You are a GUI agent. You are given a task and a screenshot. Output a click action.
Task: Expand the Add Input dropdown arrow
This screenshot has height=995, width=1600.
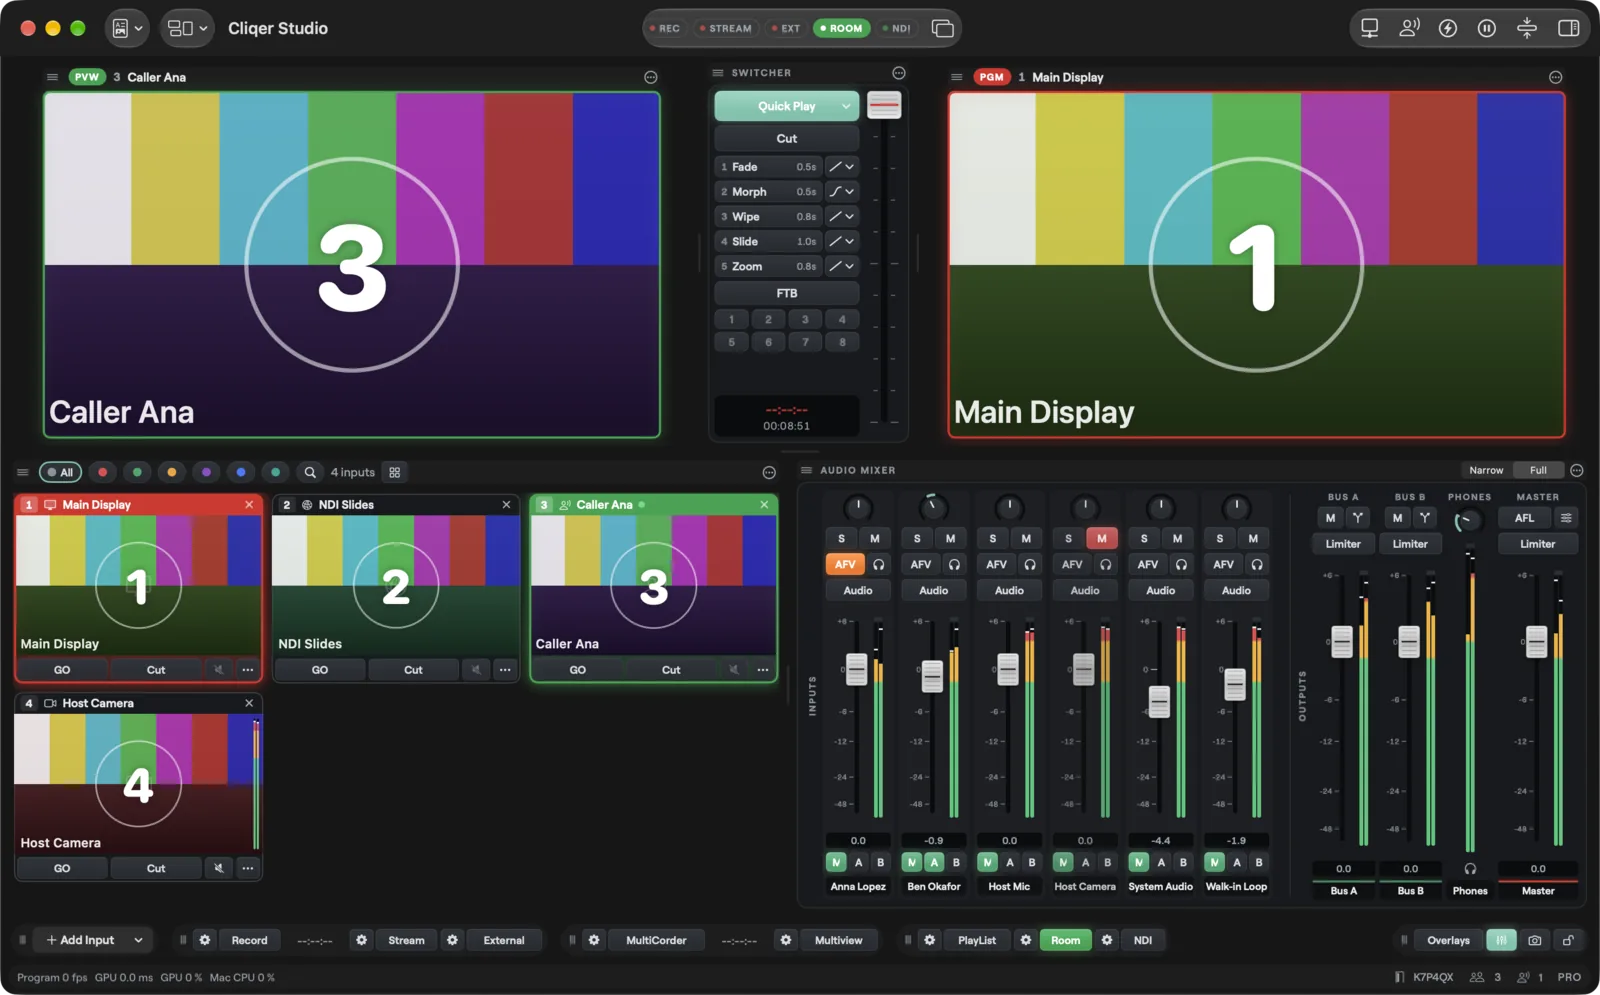[138, 940]
